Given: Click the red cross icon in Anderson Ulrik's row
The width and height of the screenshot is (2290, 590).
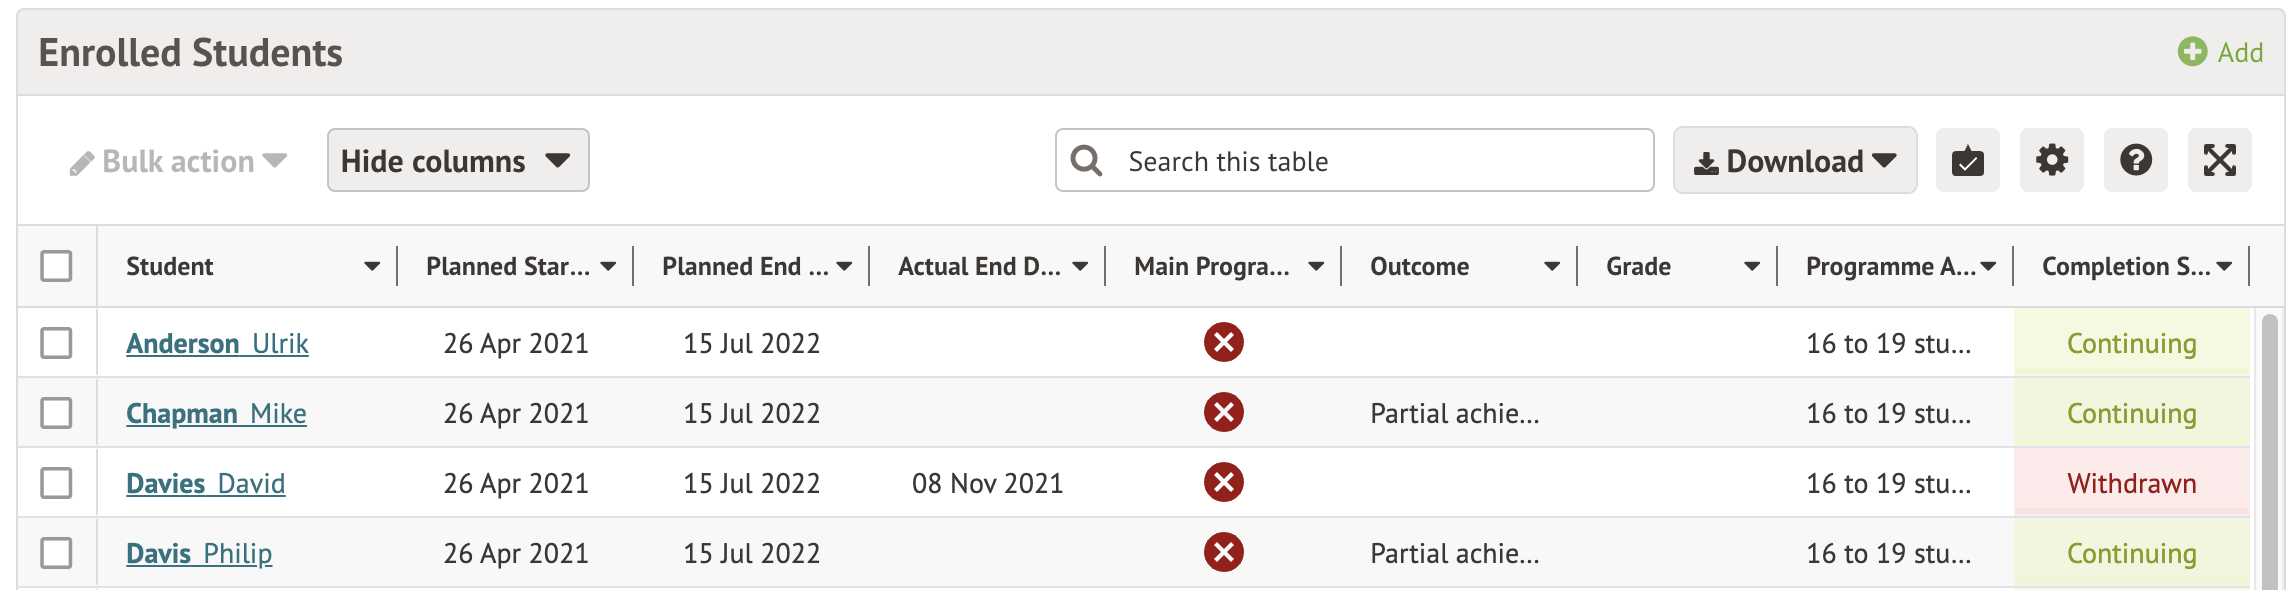Looking at the screenshot, I should pyautogui.click(x=1223, y=342).
